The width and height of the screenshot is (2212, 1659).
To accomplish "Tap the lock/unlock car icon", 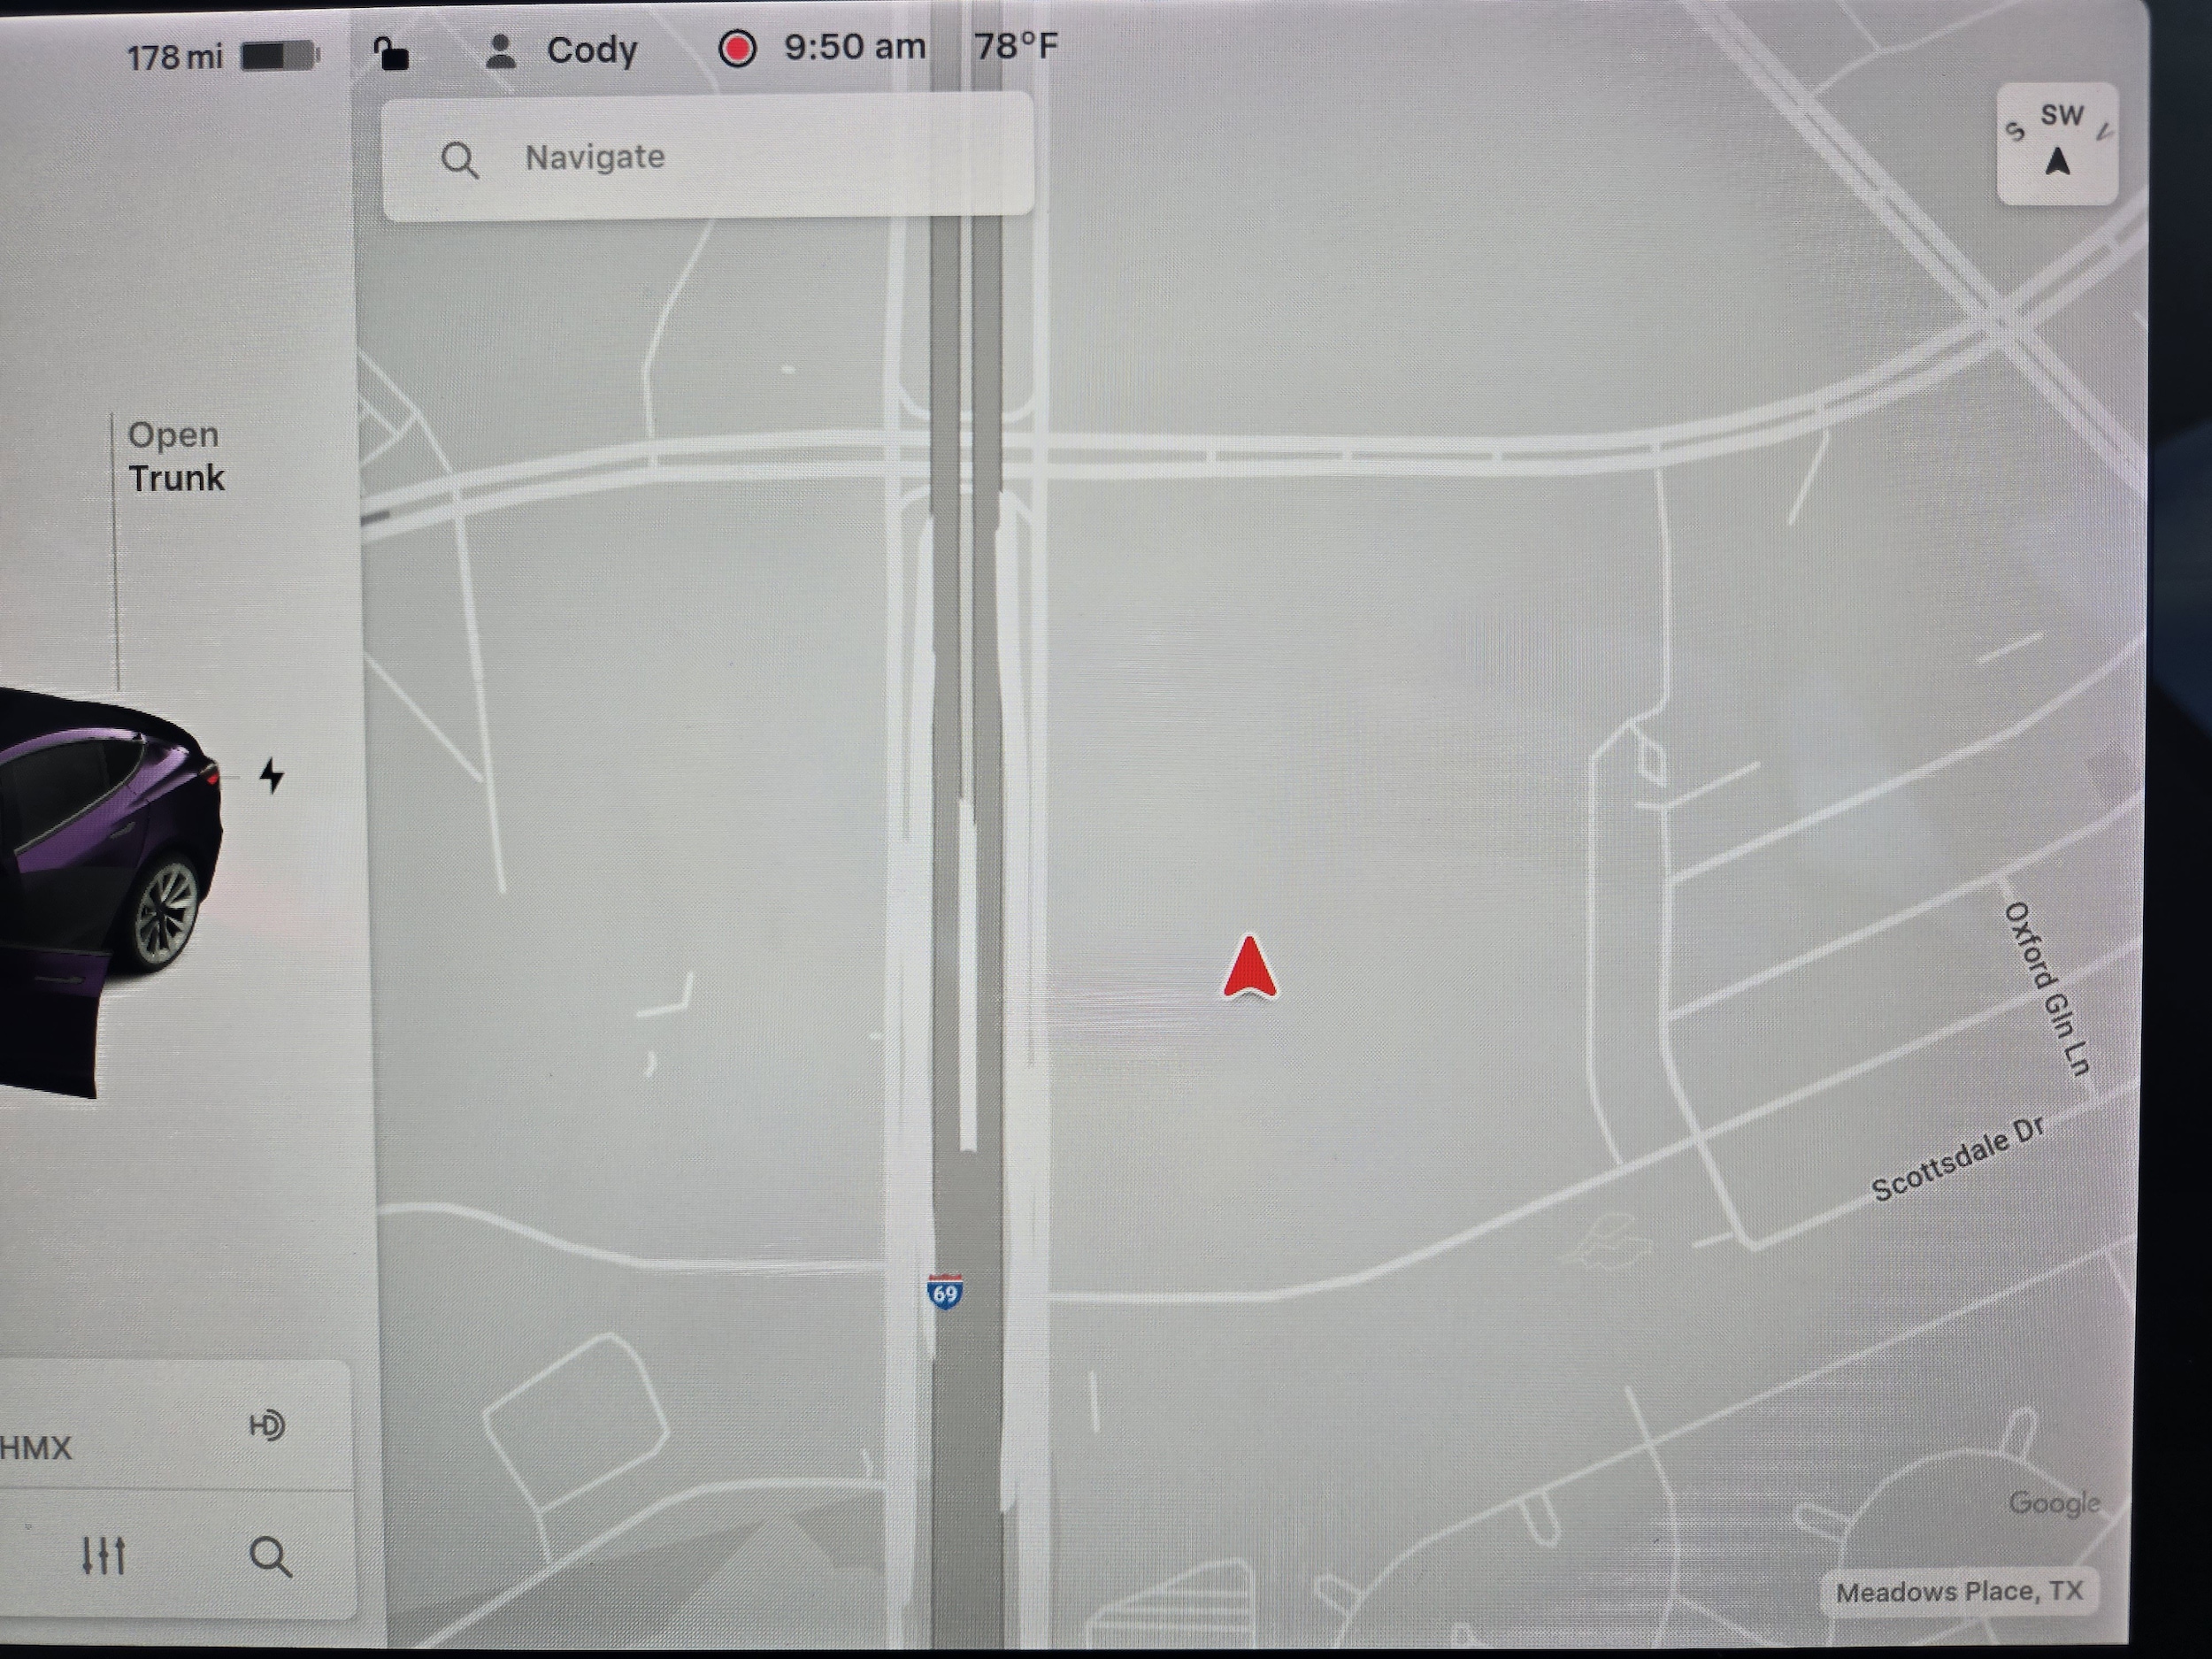I will pyautogui.click(x=391, y=52).
